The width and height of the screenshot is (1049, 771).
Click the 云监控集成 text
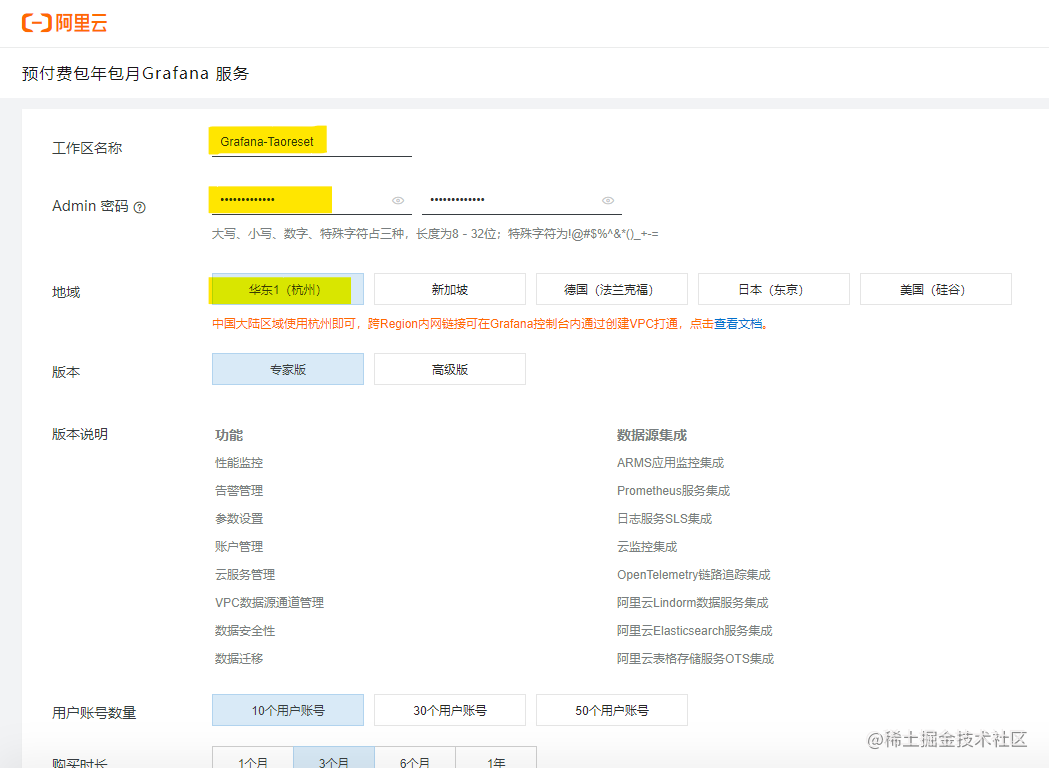647,547
